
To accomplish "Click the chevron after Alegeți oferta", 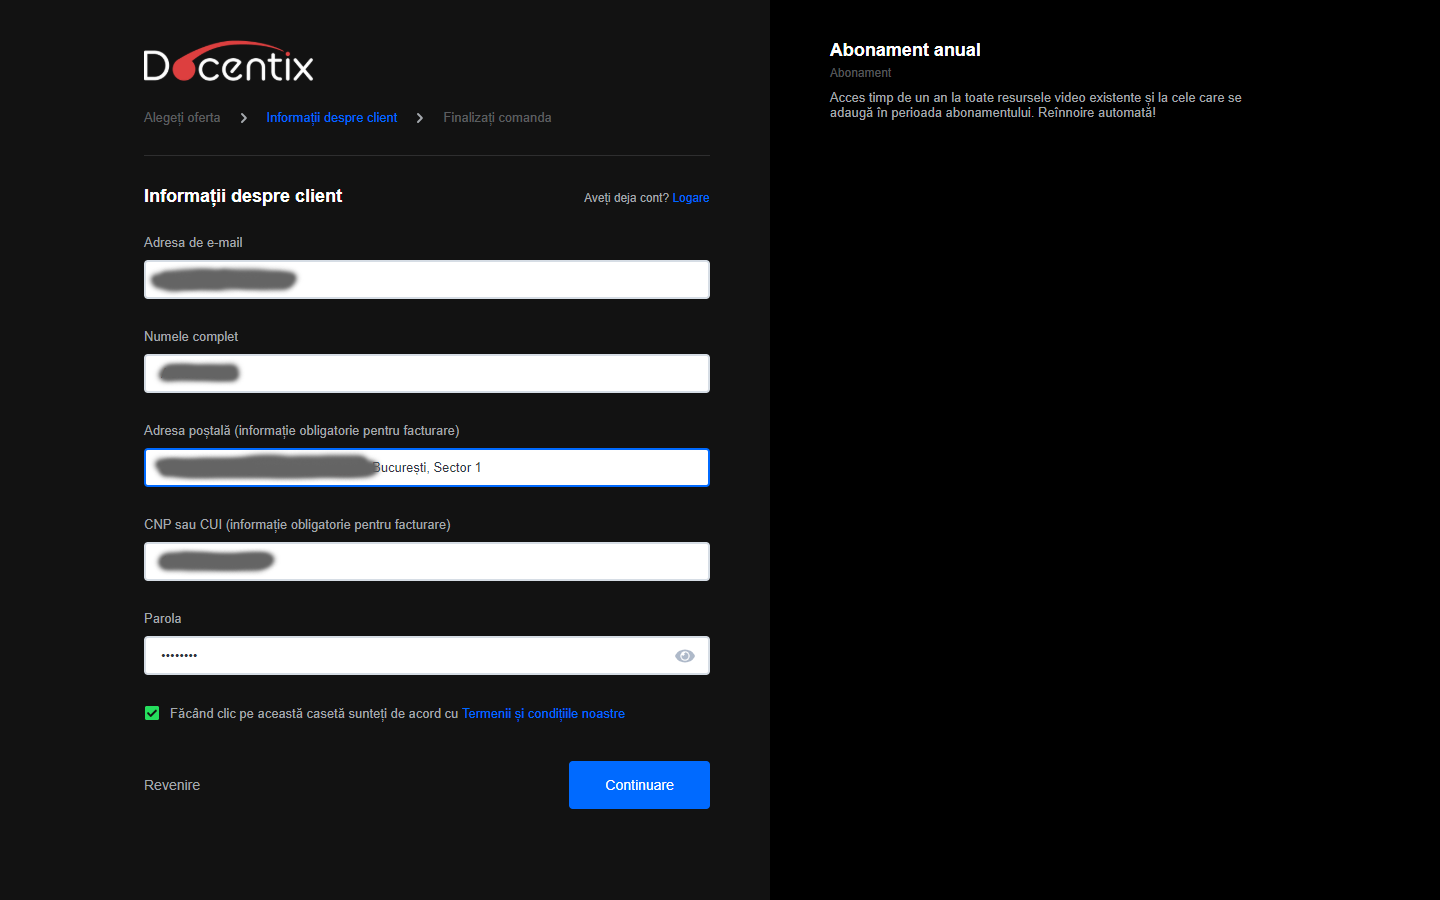I will coord(243,118).
